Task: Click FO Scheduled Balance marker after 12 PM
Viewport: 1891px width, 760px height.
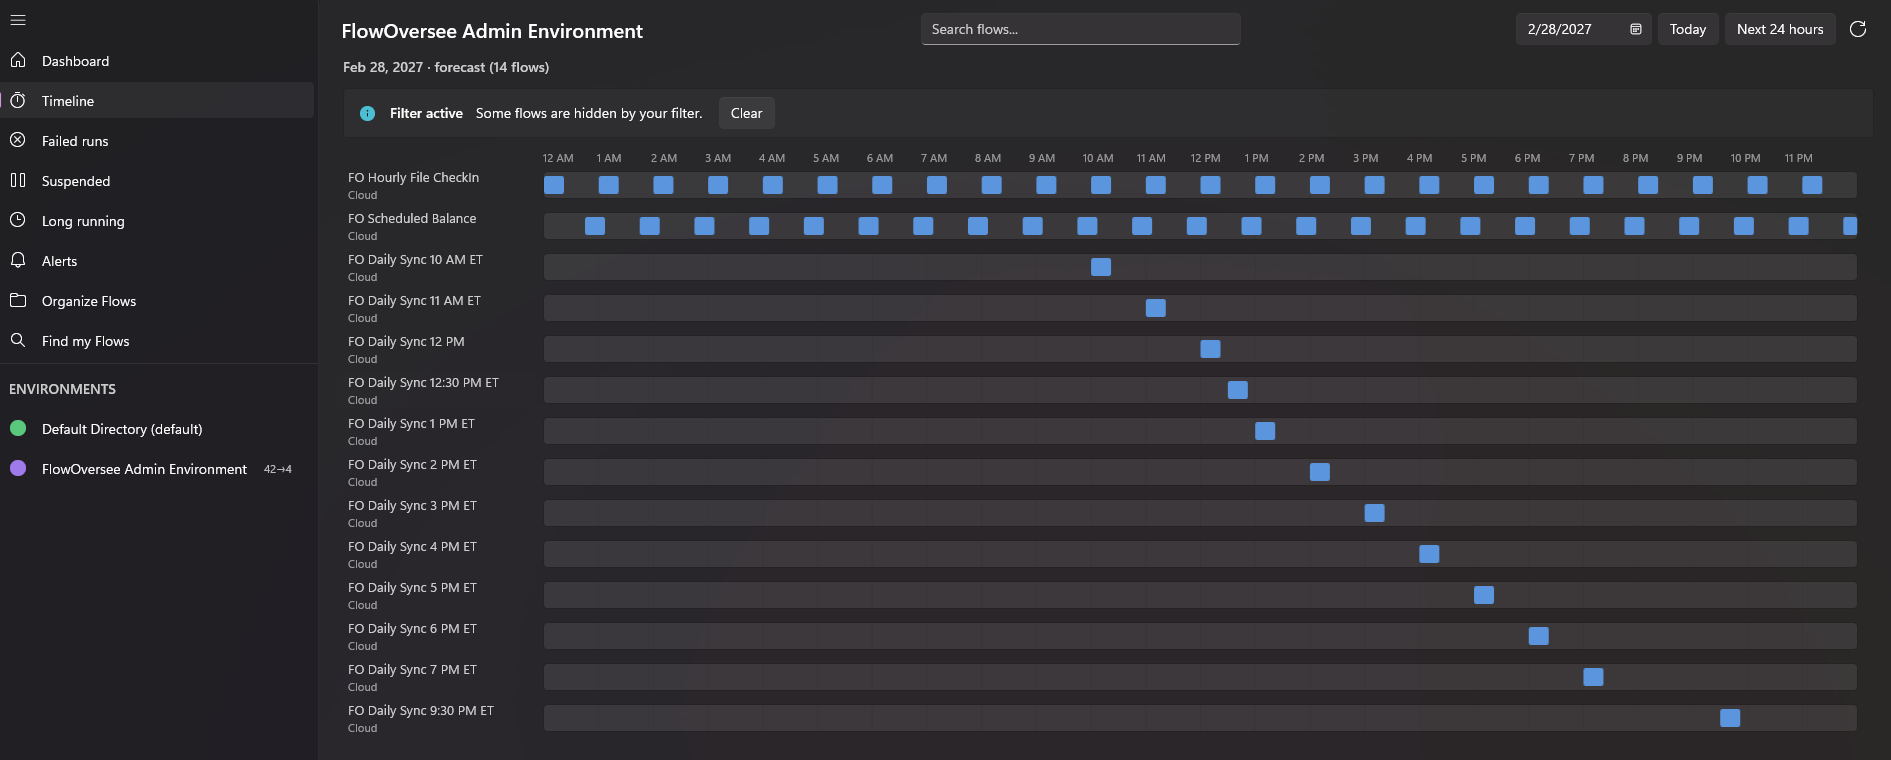Action: click(1251, 226)
